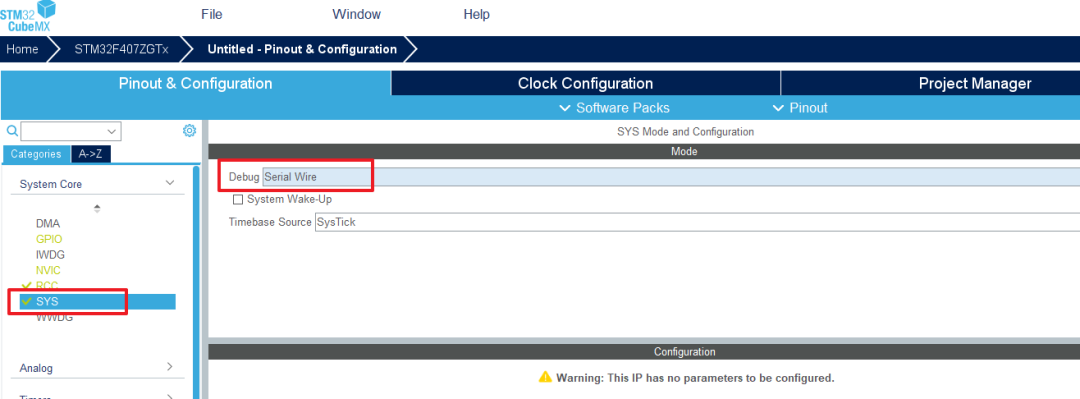1080x399 pixels.
Task: Expand the Analog category
Action: point(96,368)
